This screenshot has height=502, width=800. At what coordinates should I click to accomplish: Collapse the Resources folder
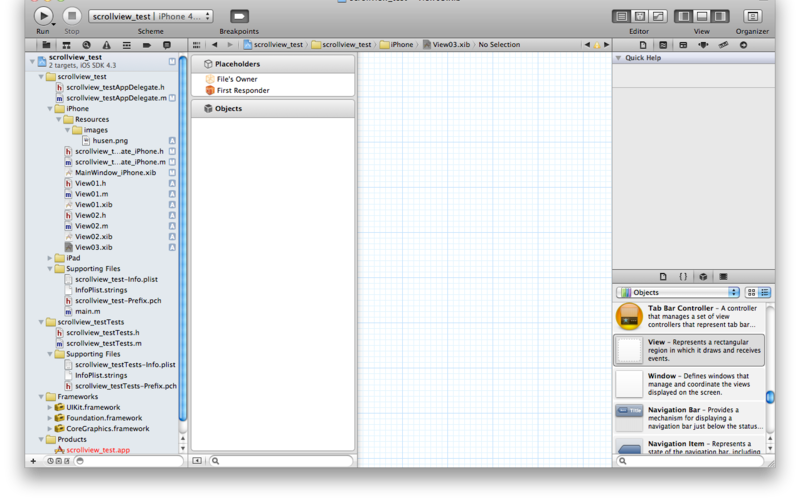point(59,119)
